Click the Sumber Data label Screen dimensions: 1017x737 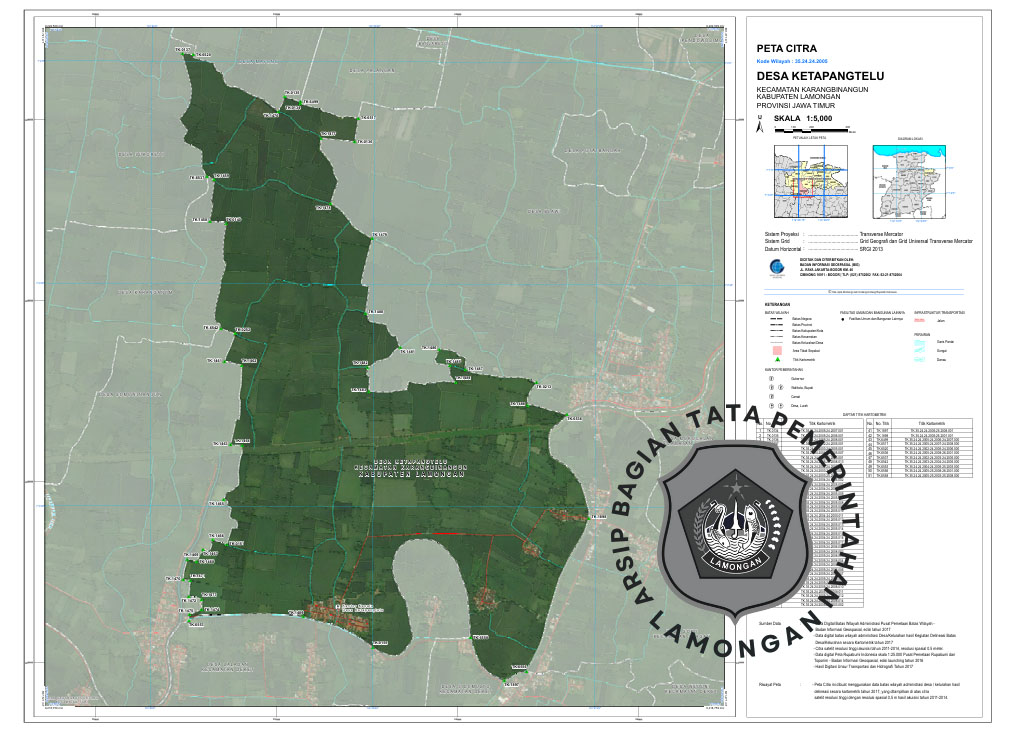(x=770, y=621)
